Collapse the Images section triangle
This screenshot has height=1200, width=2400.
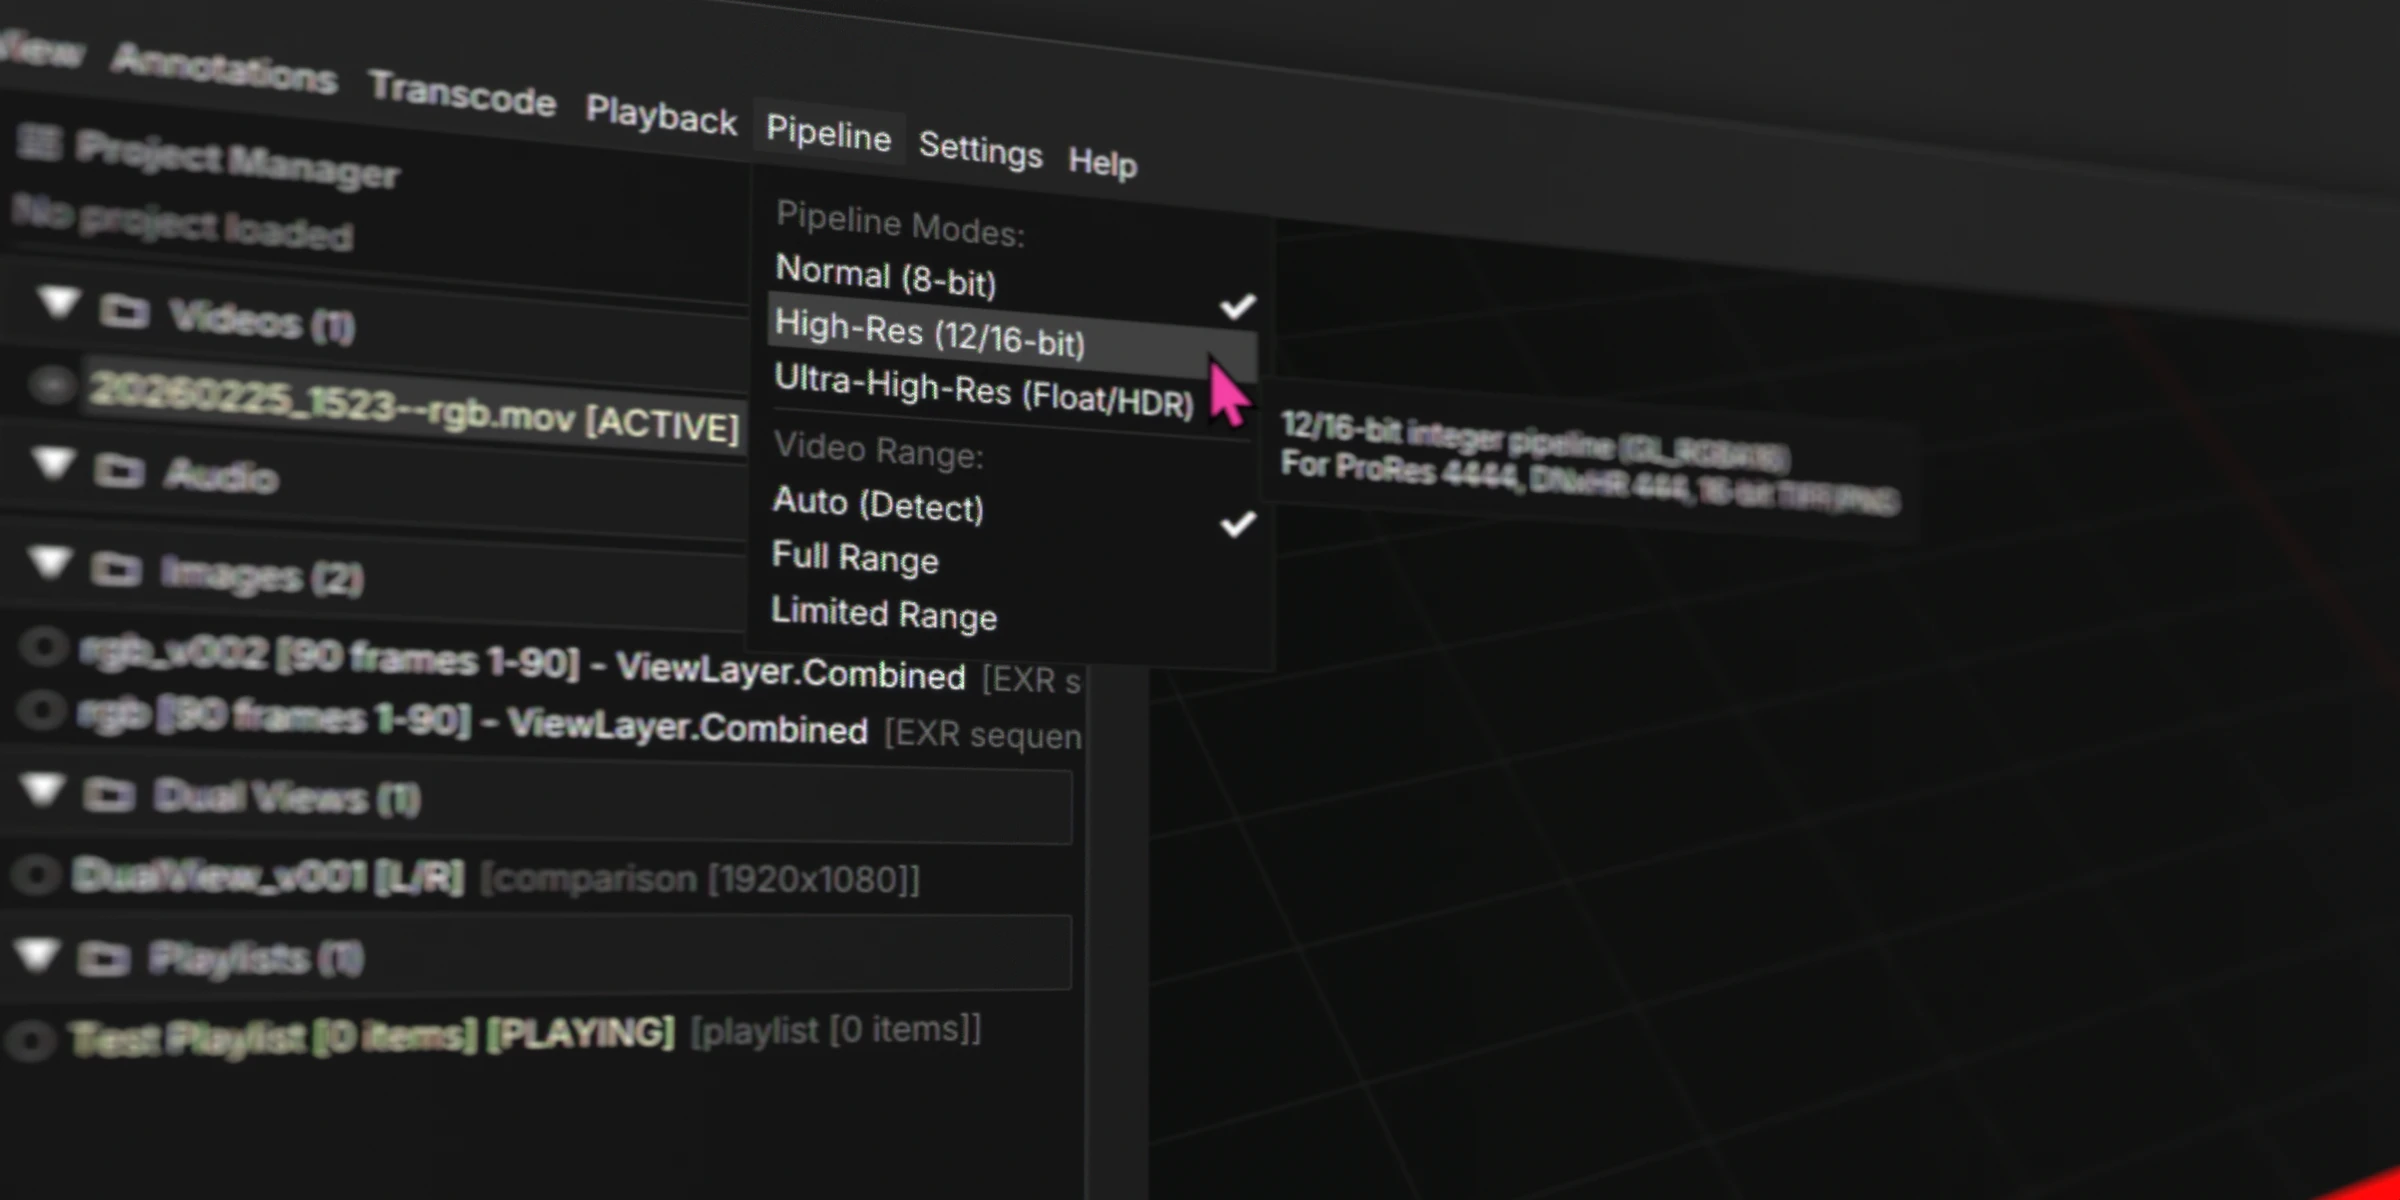point(50,562)
